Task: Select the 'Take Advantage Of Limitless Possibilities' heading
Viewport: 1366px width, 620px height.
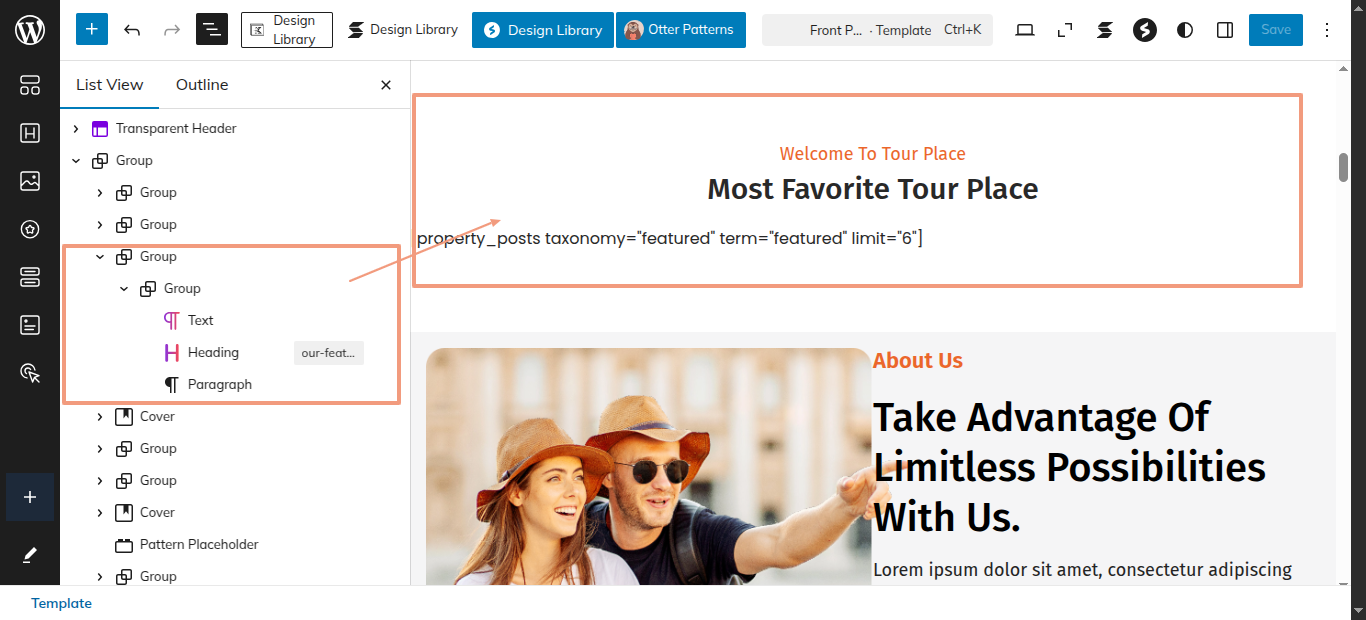Action: 1070,467
